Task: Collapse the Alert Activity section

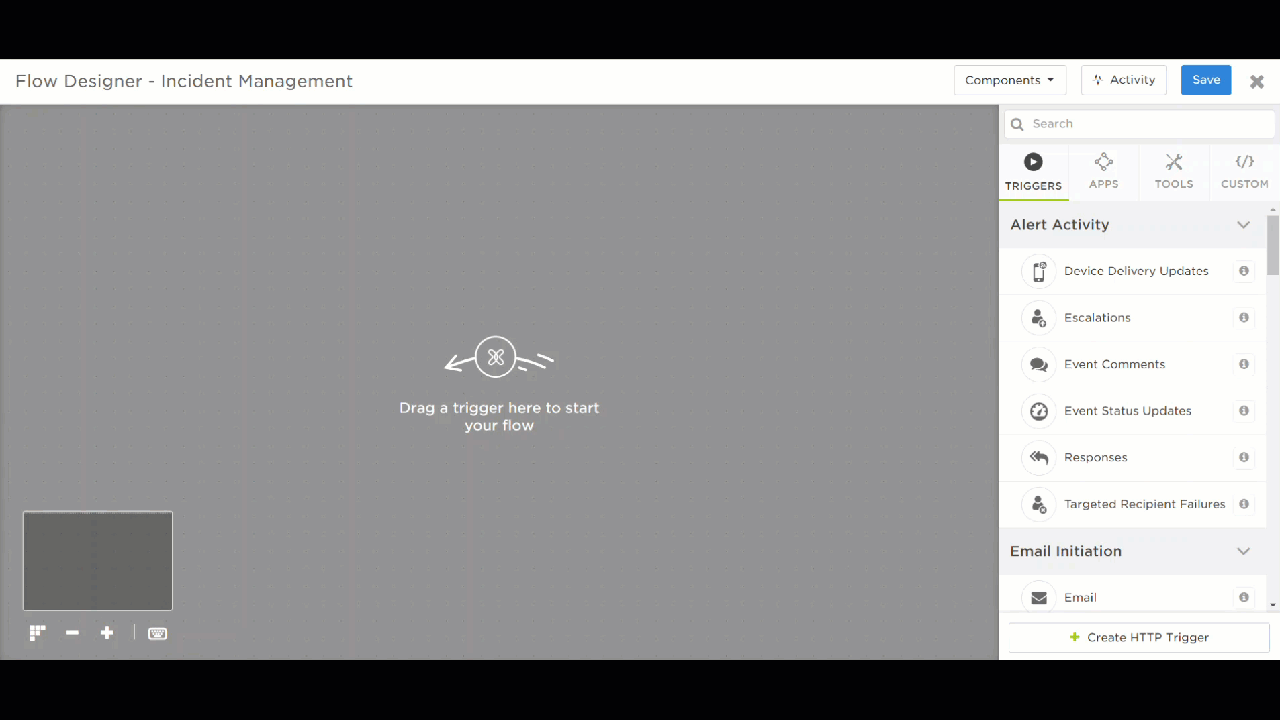Action: (x=1243, y=225)
